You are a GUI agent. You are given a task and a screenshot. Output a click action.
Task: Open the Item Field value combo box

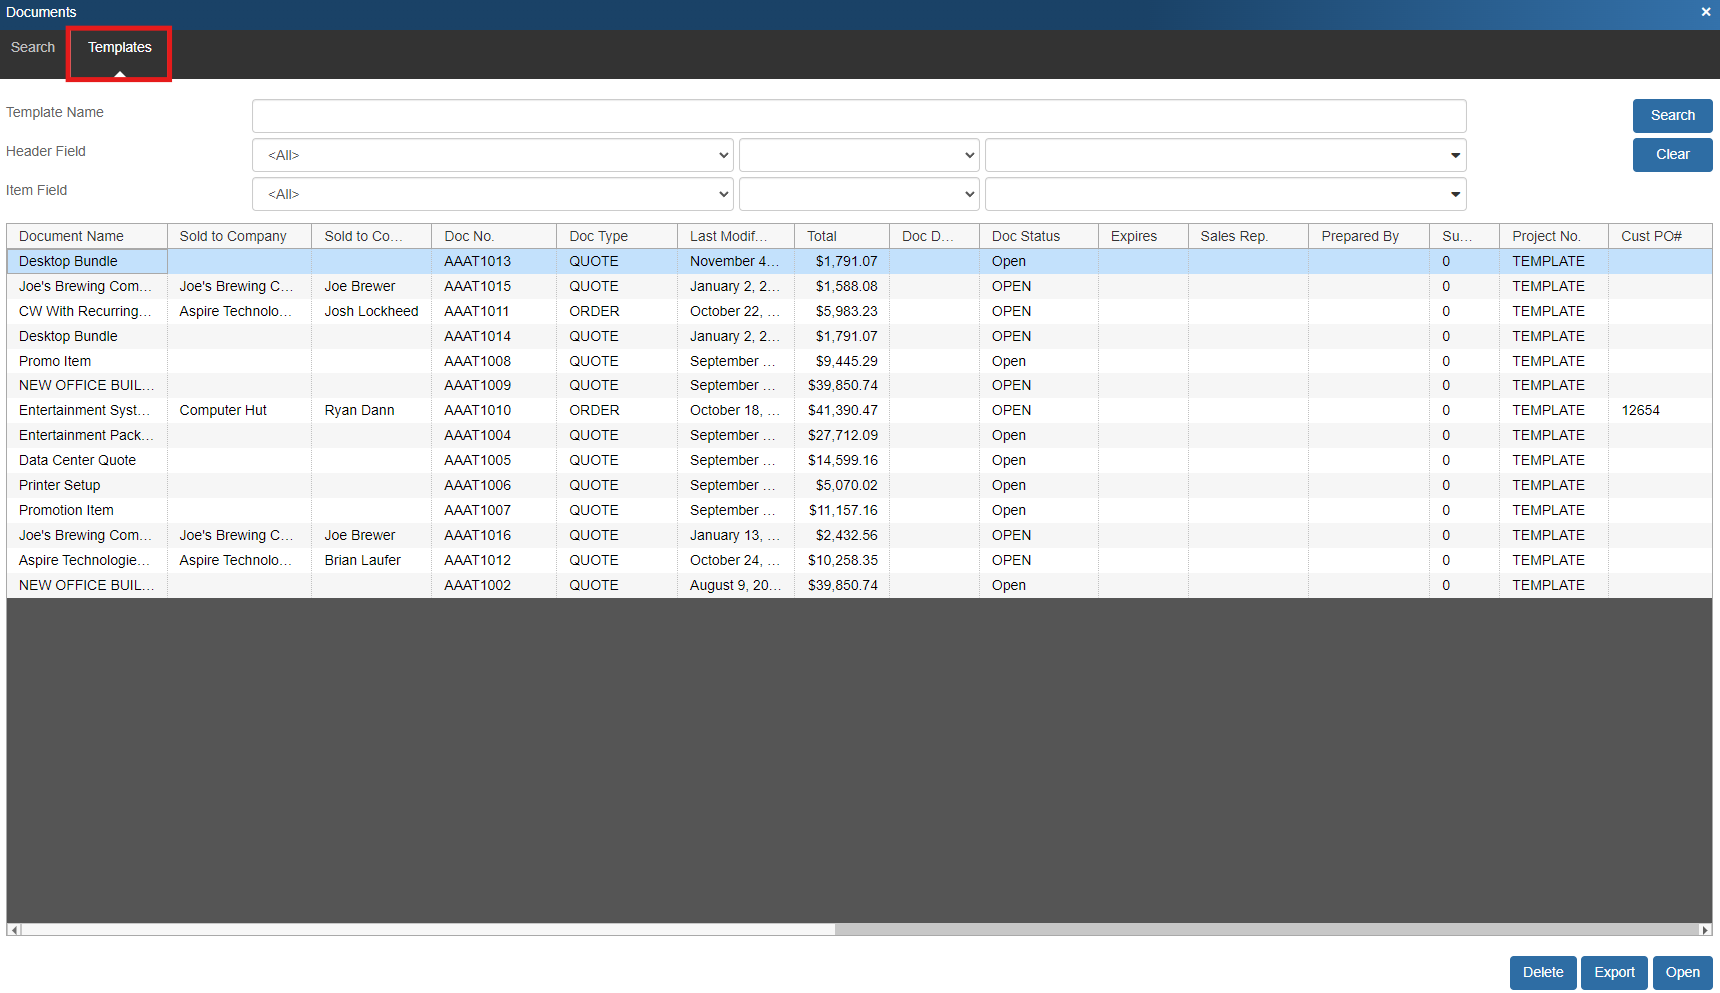[1225, 194]
